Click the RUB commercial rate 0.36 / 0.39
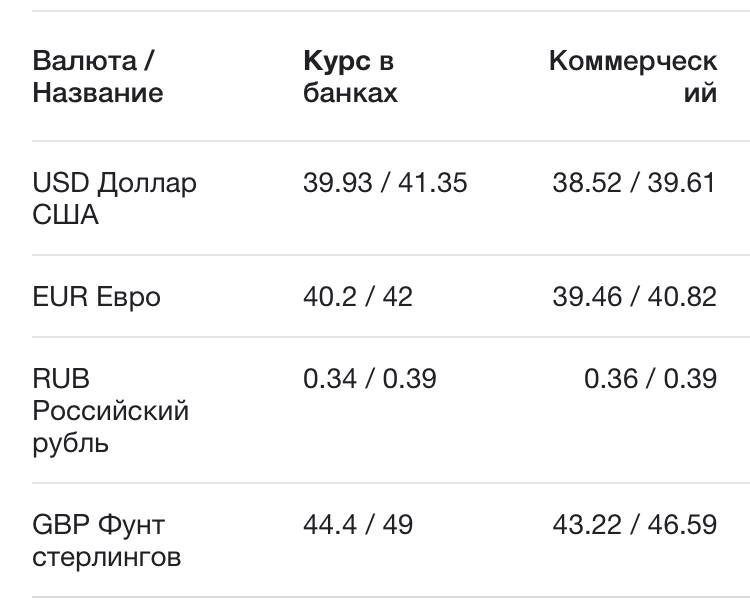Image resolution: width=750 pixels, height=605 pixels. pyautogui.click(x=650, y=379)
